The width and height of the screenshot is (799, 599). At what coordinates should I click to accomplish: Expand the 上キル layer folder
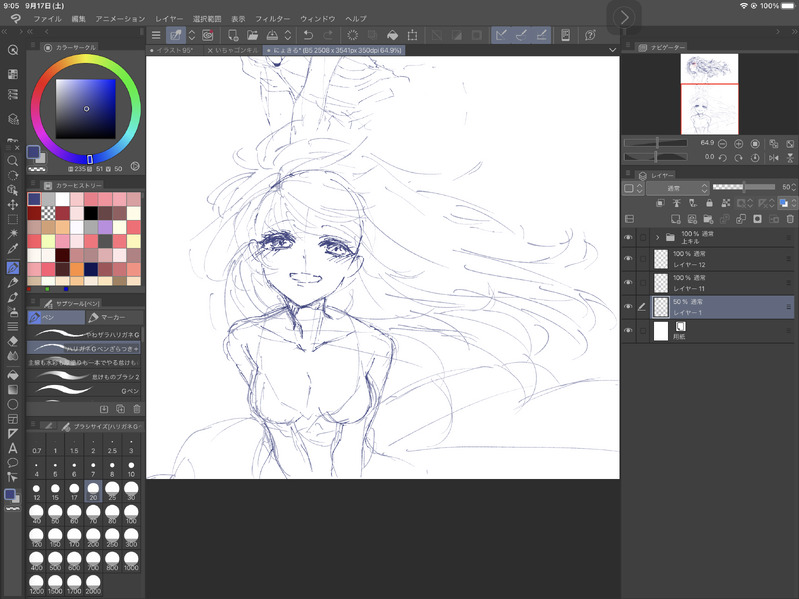tap(657, 237)
